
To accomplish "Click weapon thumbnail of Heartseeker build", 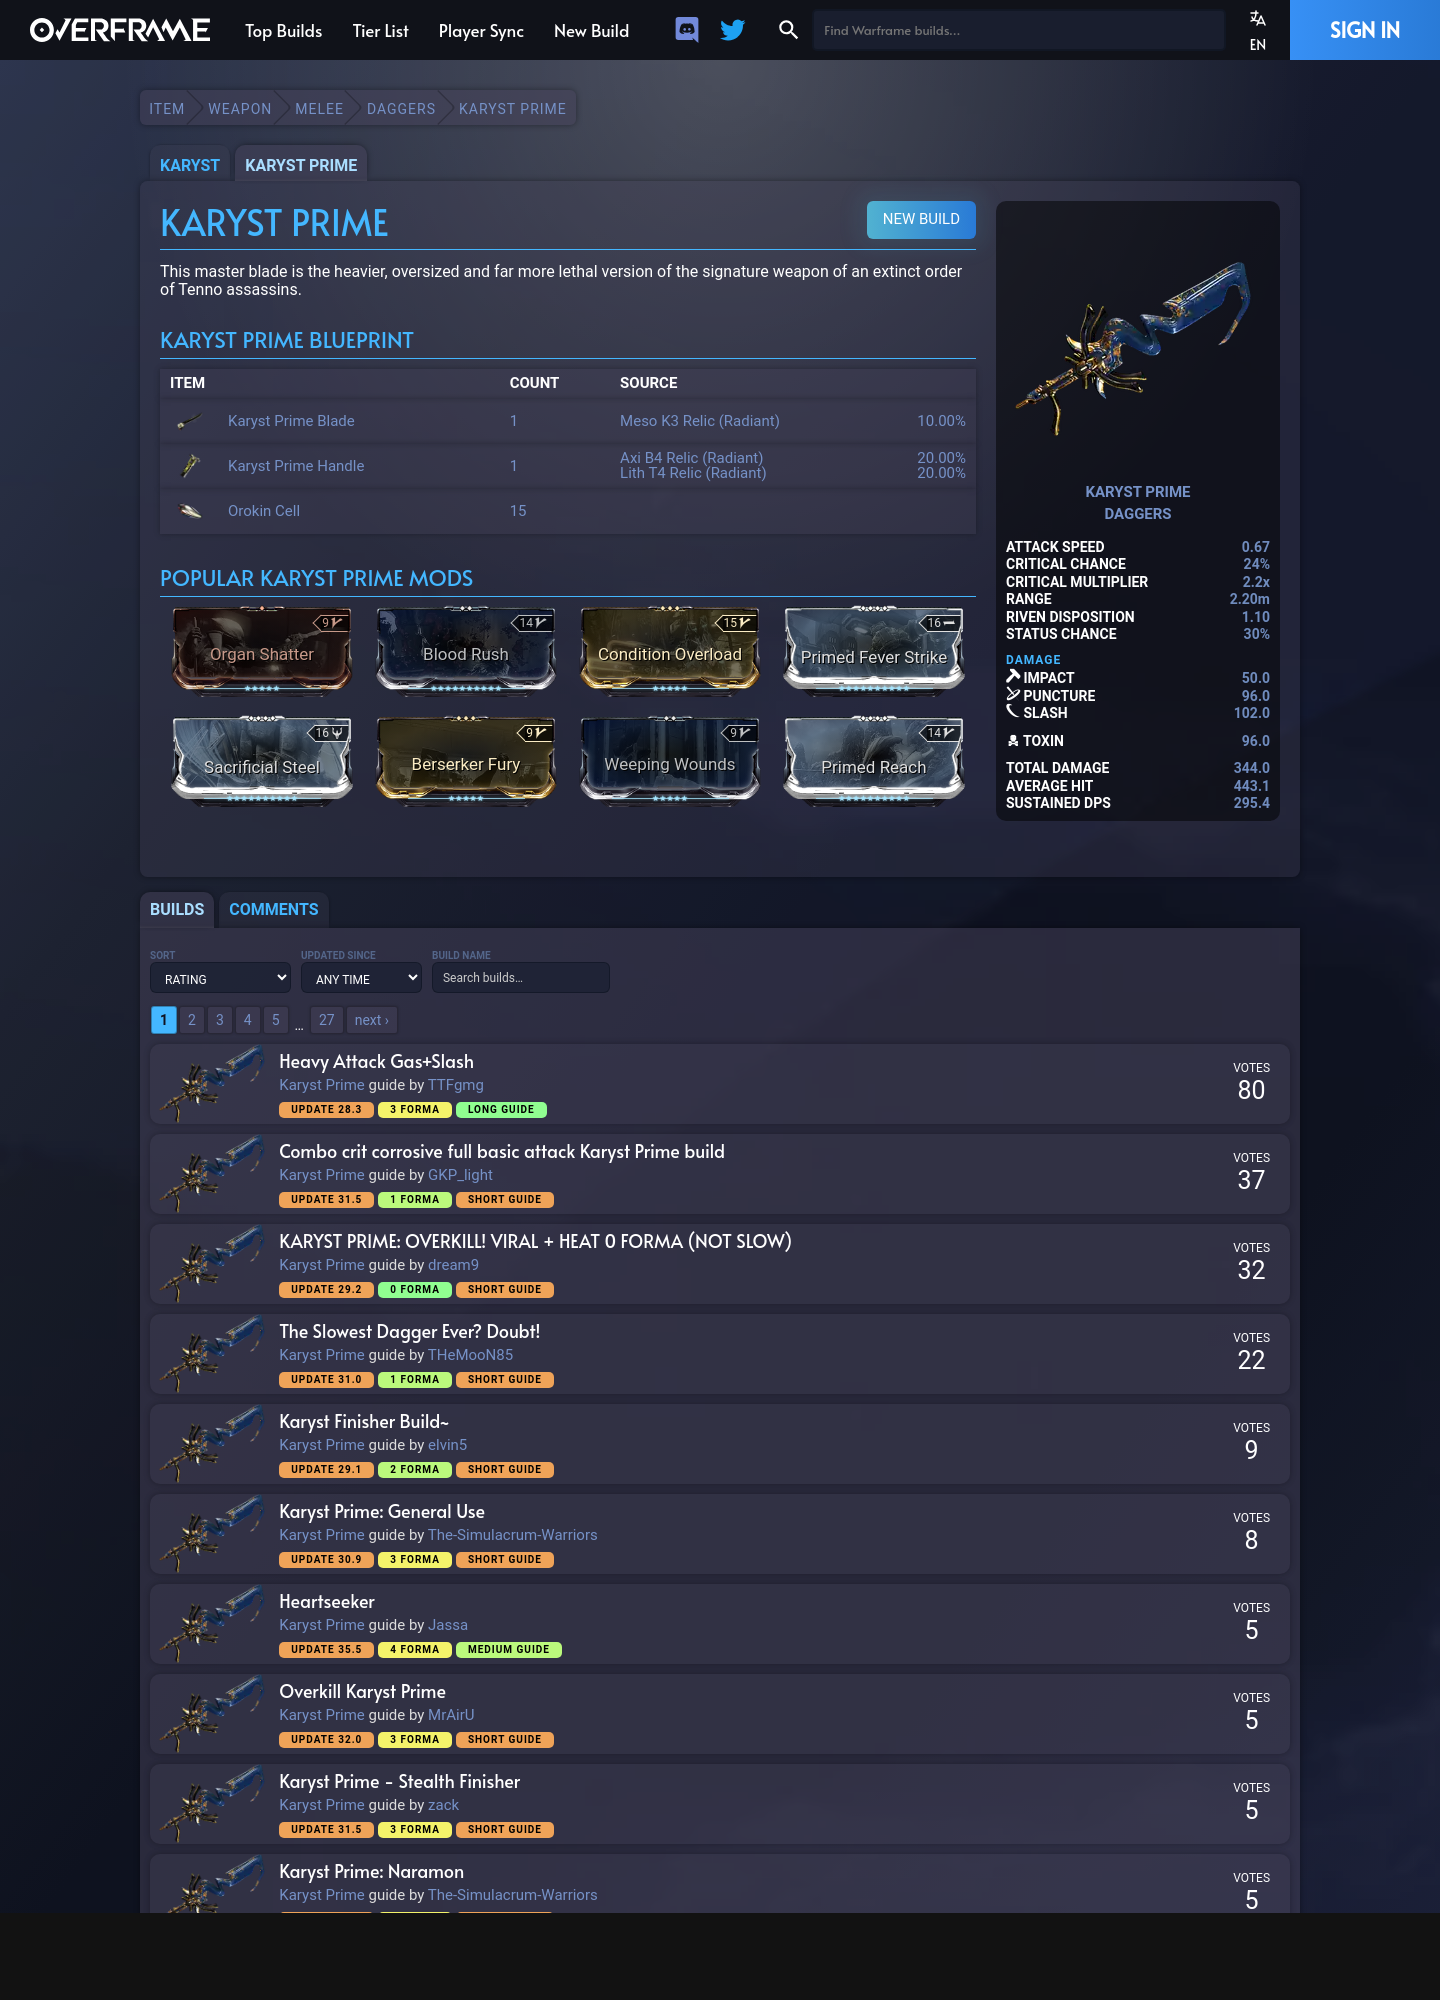I will pos(214,1624).
